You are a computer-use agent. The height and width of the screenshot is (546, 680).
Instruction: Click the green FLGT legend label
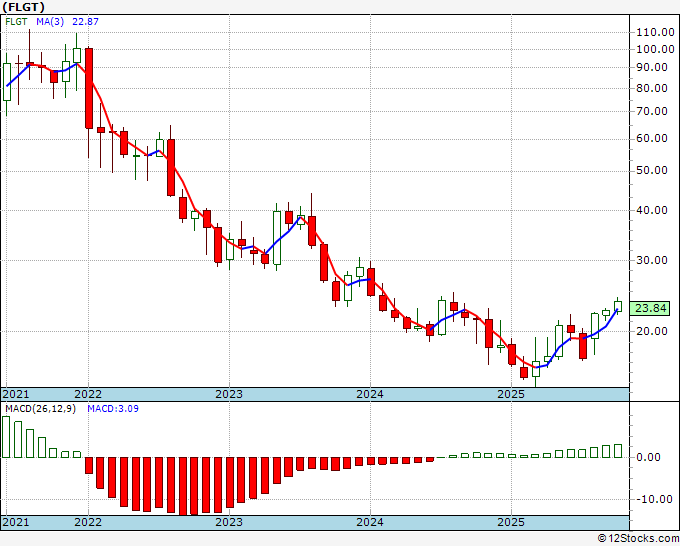click(x=16, y=21)
